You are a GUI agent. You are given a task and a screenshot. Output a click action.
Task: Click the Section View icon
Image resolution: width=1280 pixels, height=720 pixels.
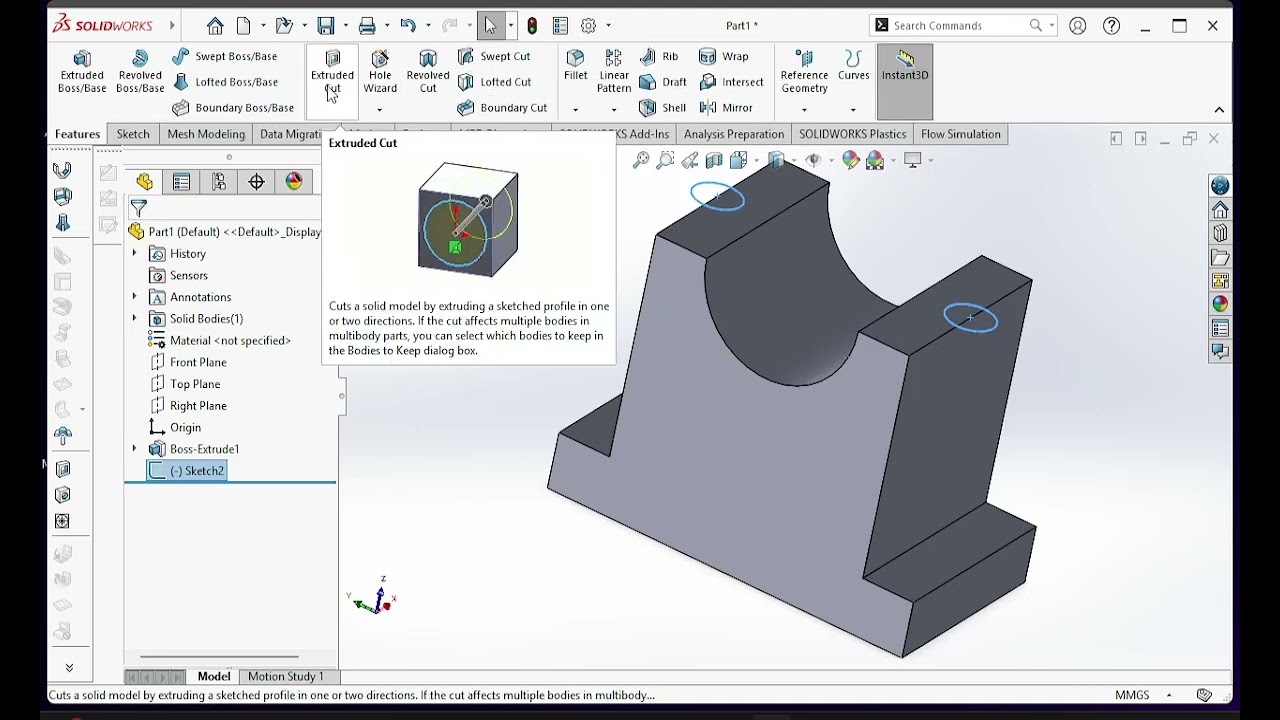point(714,160)
